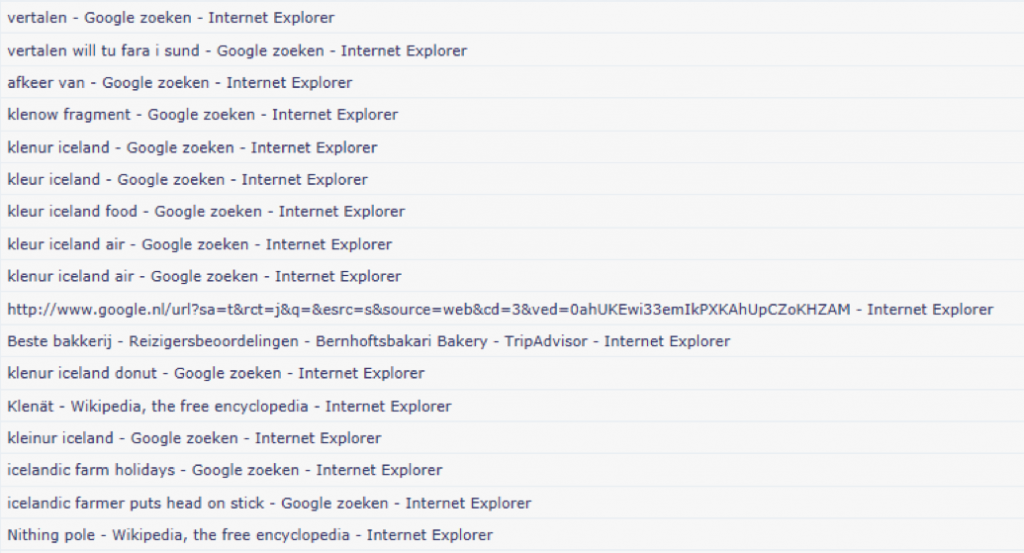Click the 'afkeer van' Google search entry
The width and height of the screenshot is (1024, 553).
(x=180, y=83)
